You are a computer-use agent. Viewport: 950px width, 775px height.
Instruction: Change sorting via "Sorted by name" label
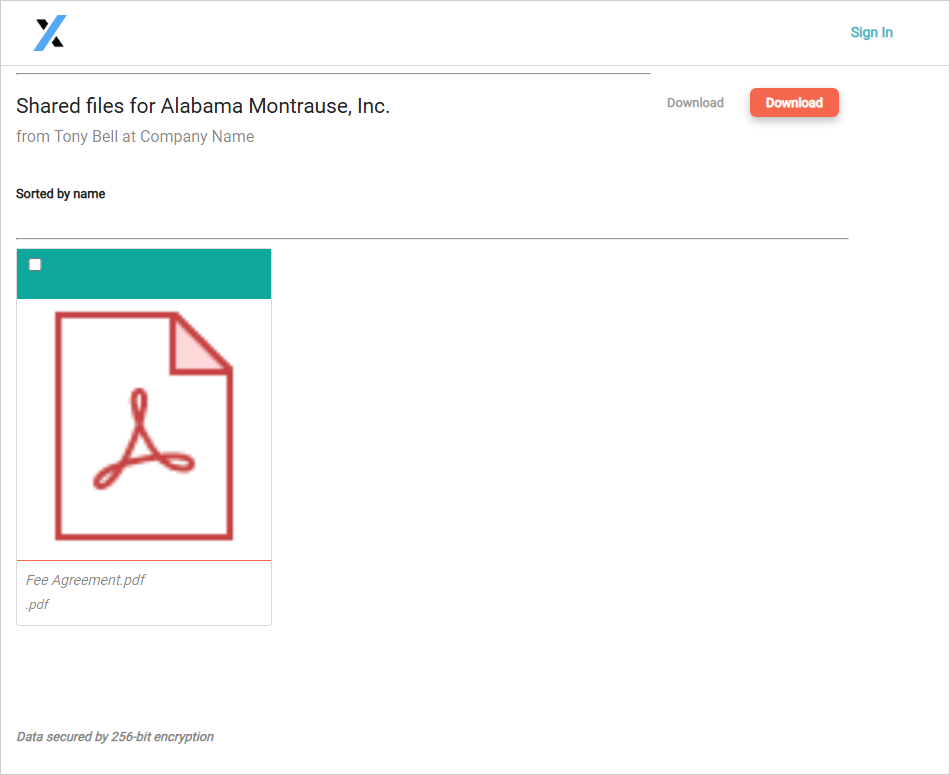tap(61, 194)
